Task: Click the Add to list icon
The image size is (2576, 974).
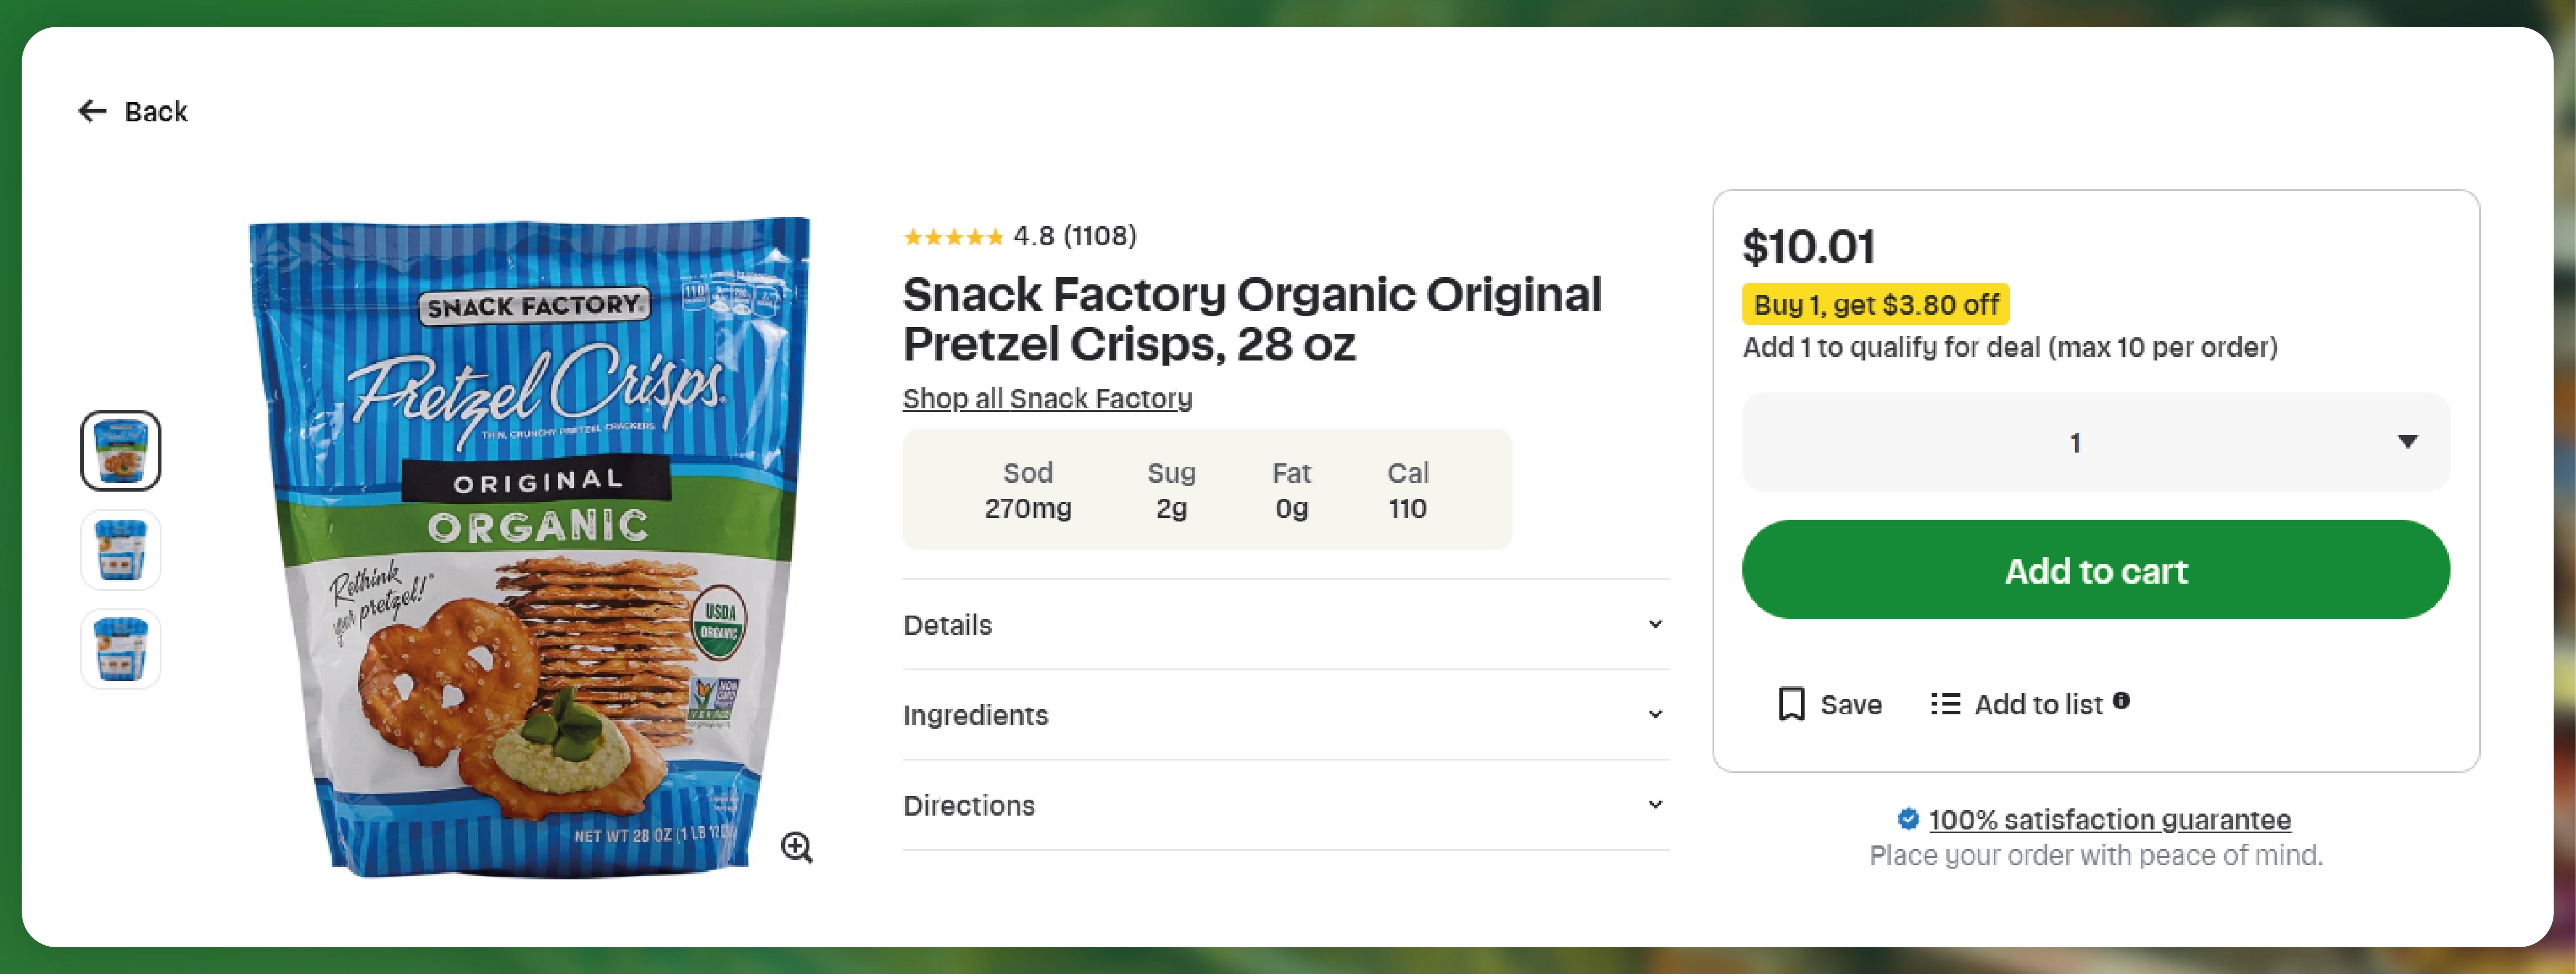Action: coord(1945,704)
